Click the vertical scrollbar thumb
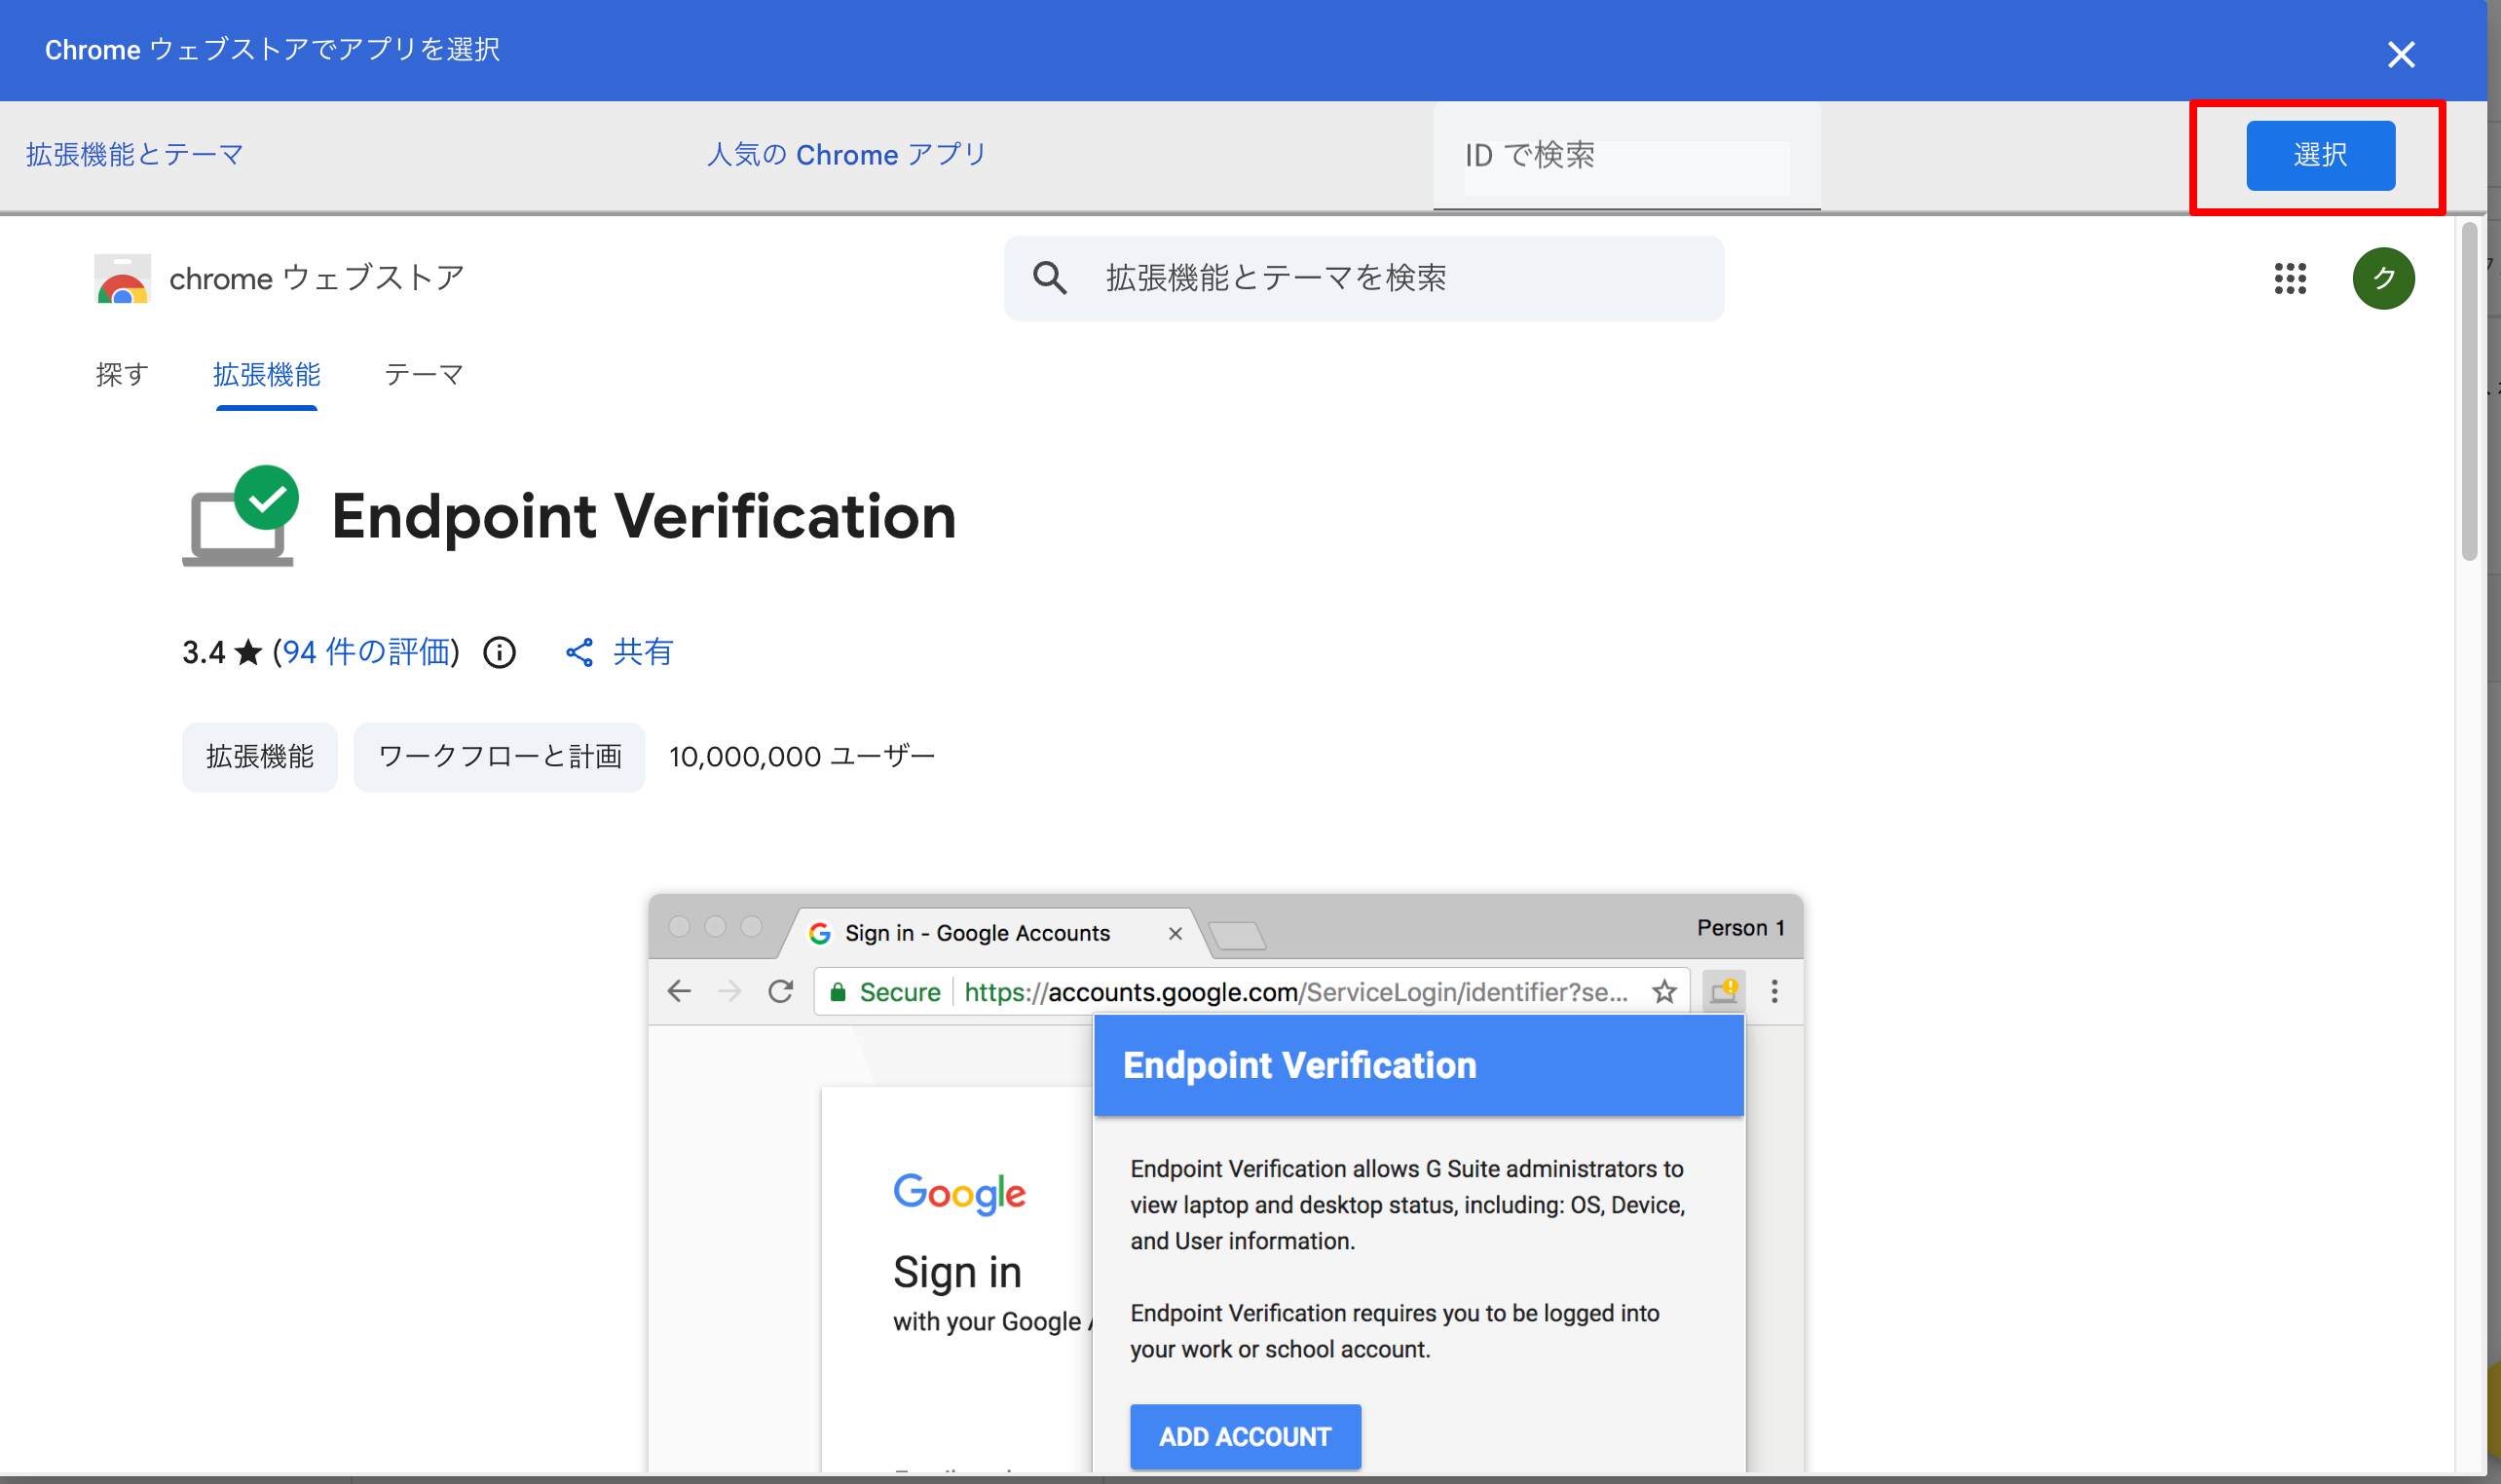2501x1484 pixels. click(x=2469, y=391)
